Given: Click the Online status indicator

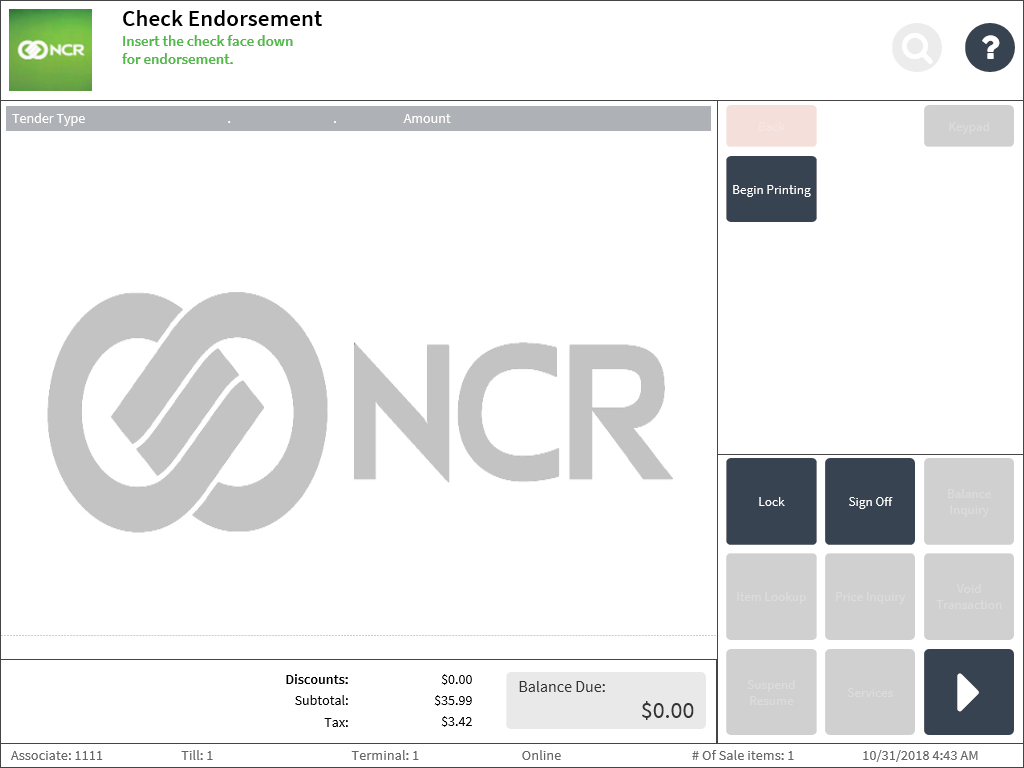Looking at the screenshot, I should click(x=541, y=756).
